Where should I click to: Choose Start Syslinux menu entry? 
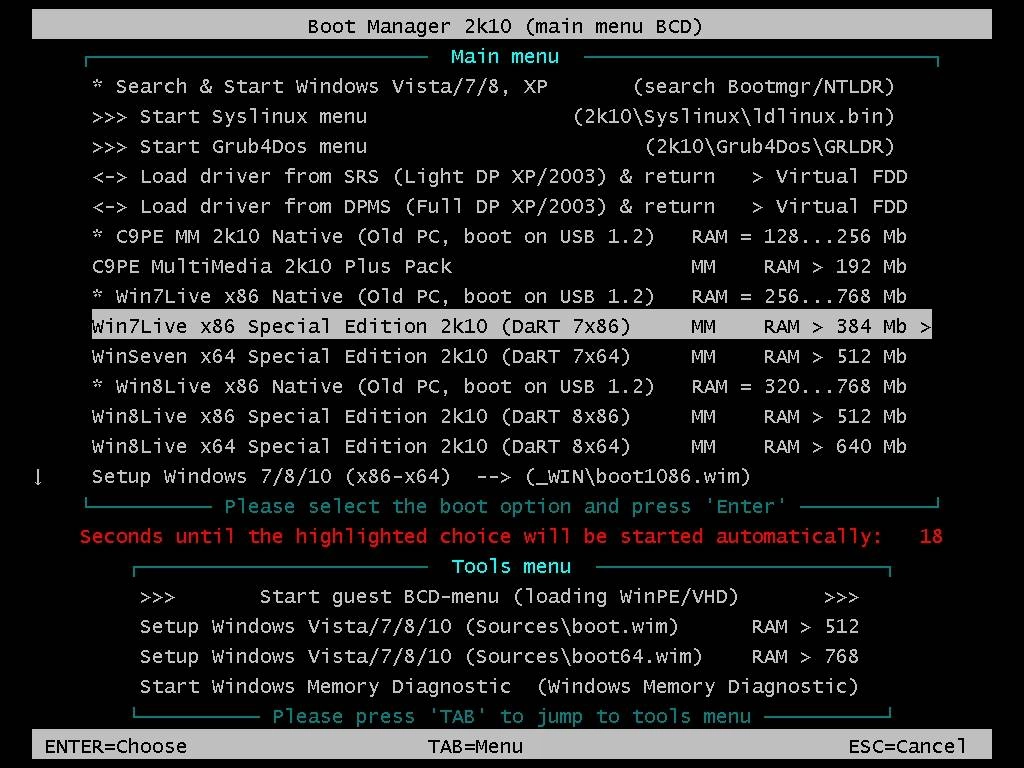pyautogui.click(x=493, y=116)
